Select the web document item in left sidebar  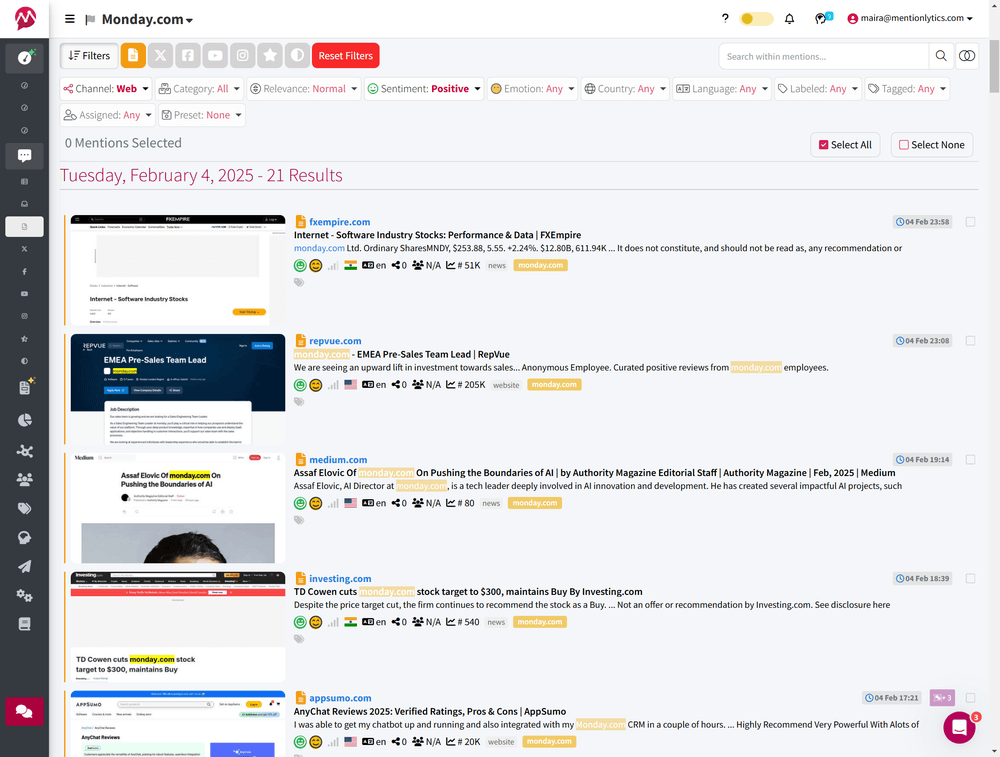point(25,226)
